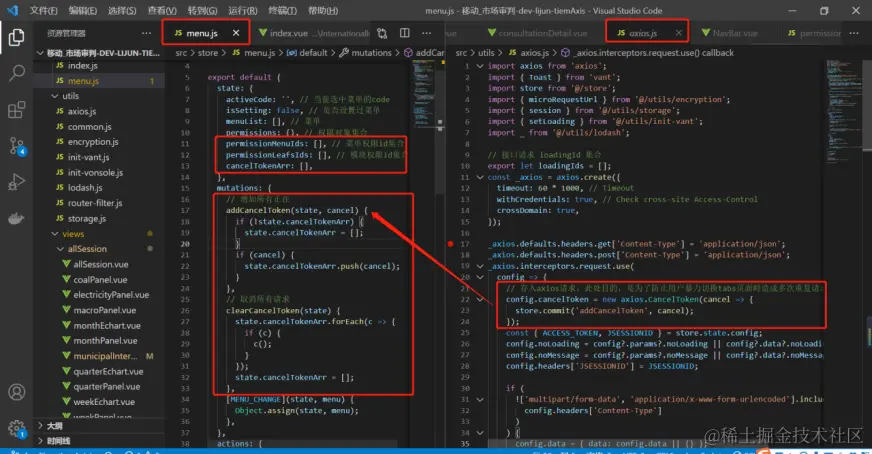The width and height of the screenshot is (872, 454).
Task: Open 编辑(E) menu
Action: pyautogui.click(x=82, y=11)
